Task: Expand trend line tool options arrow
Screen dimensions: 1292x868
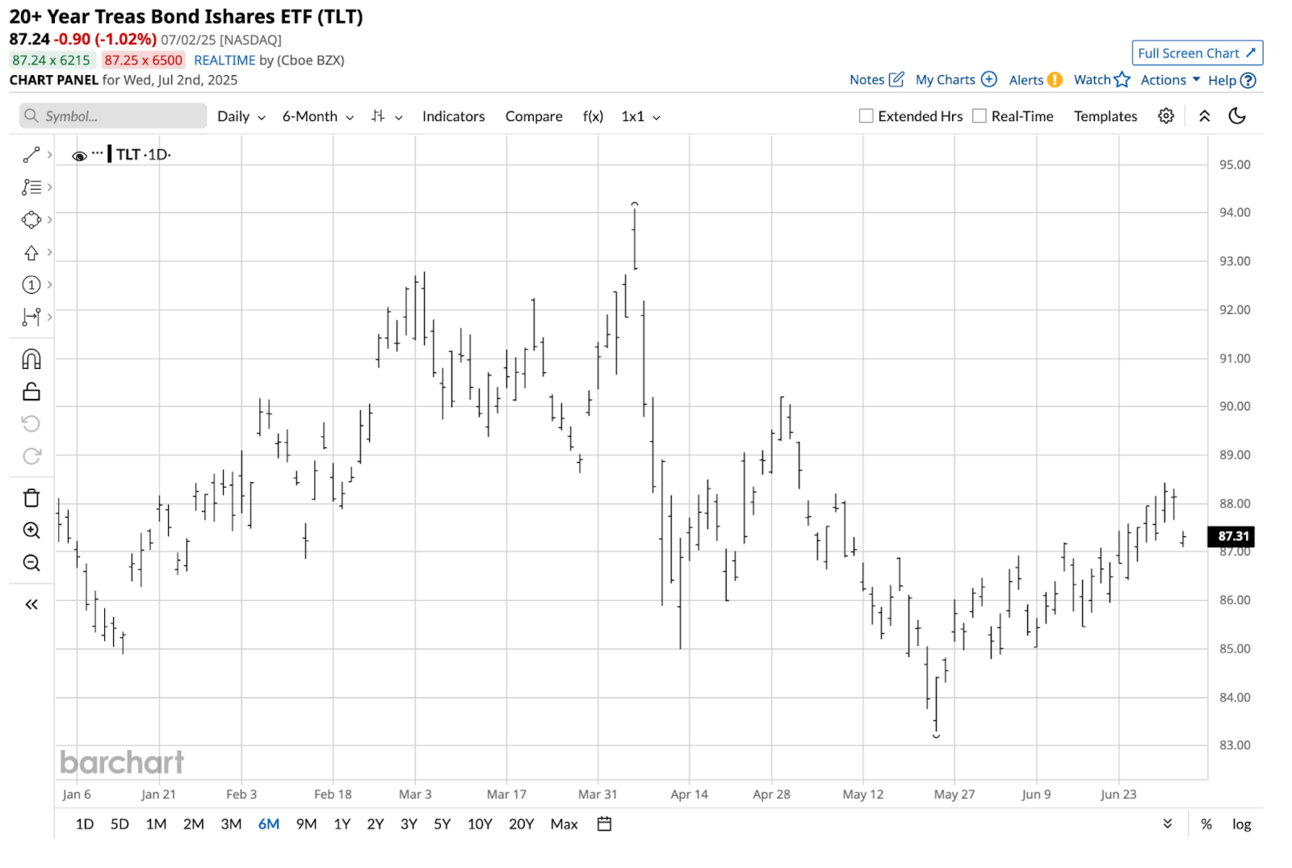Action: (x=49, y=155)
